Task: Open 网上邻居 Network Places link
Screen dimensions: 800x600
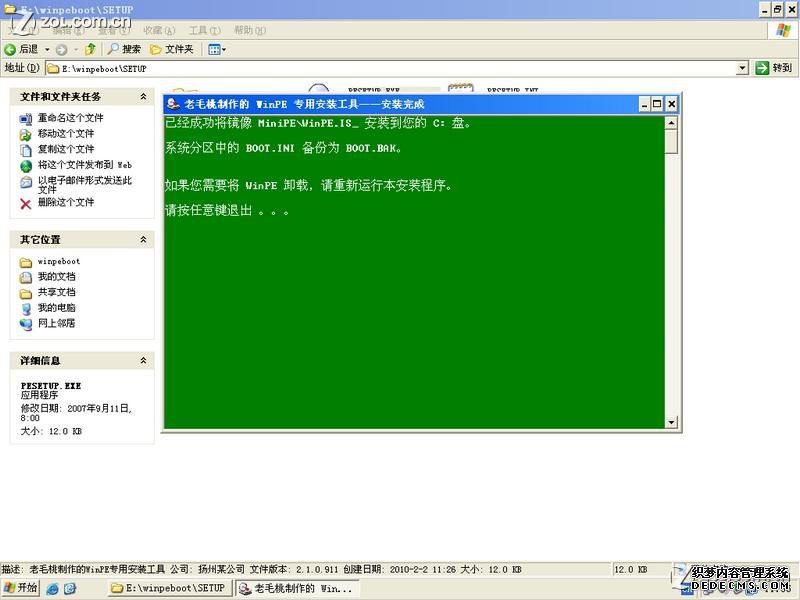Action: 57,323
